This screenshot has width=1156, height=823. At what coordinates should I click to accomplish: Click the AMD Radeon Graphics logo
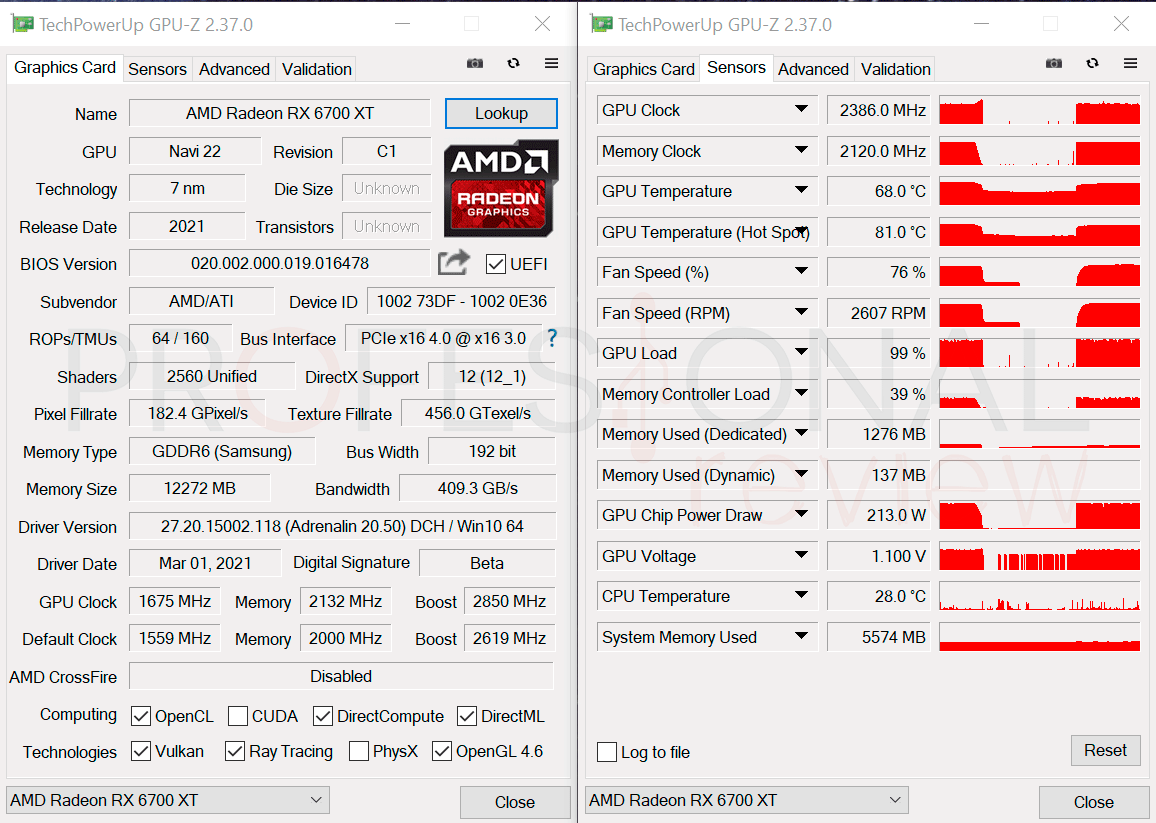point(501,189)
